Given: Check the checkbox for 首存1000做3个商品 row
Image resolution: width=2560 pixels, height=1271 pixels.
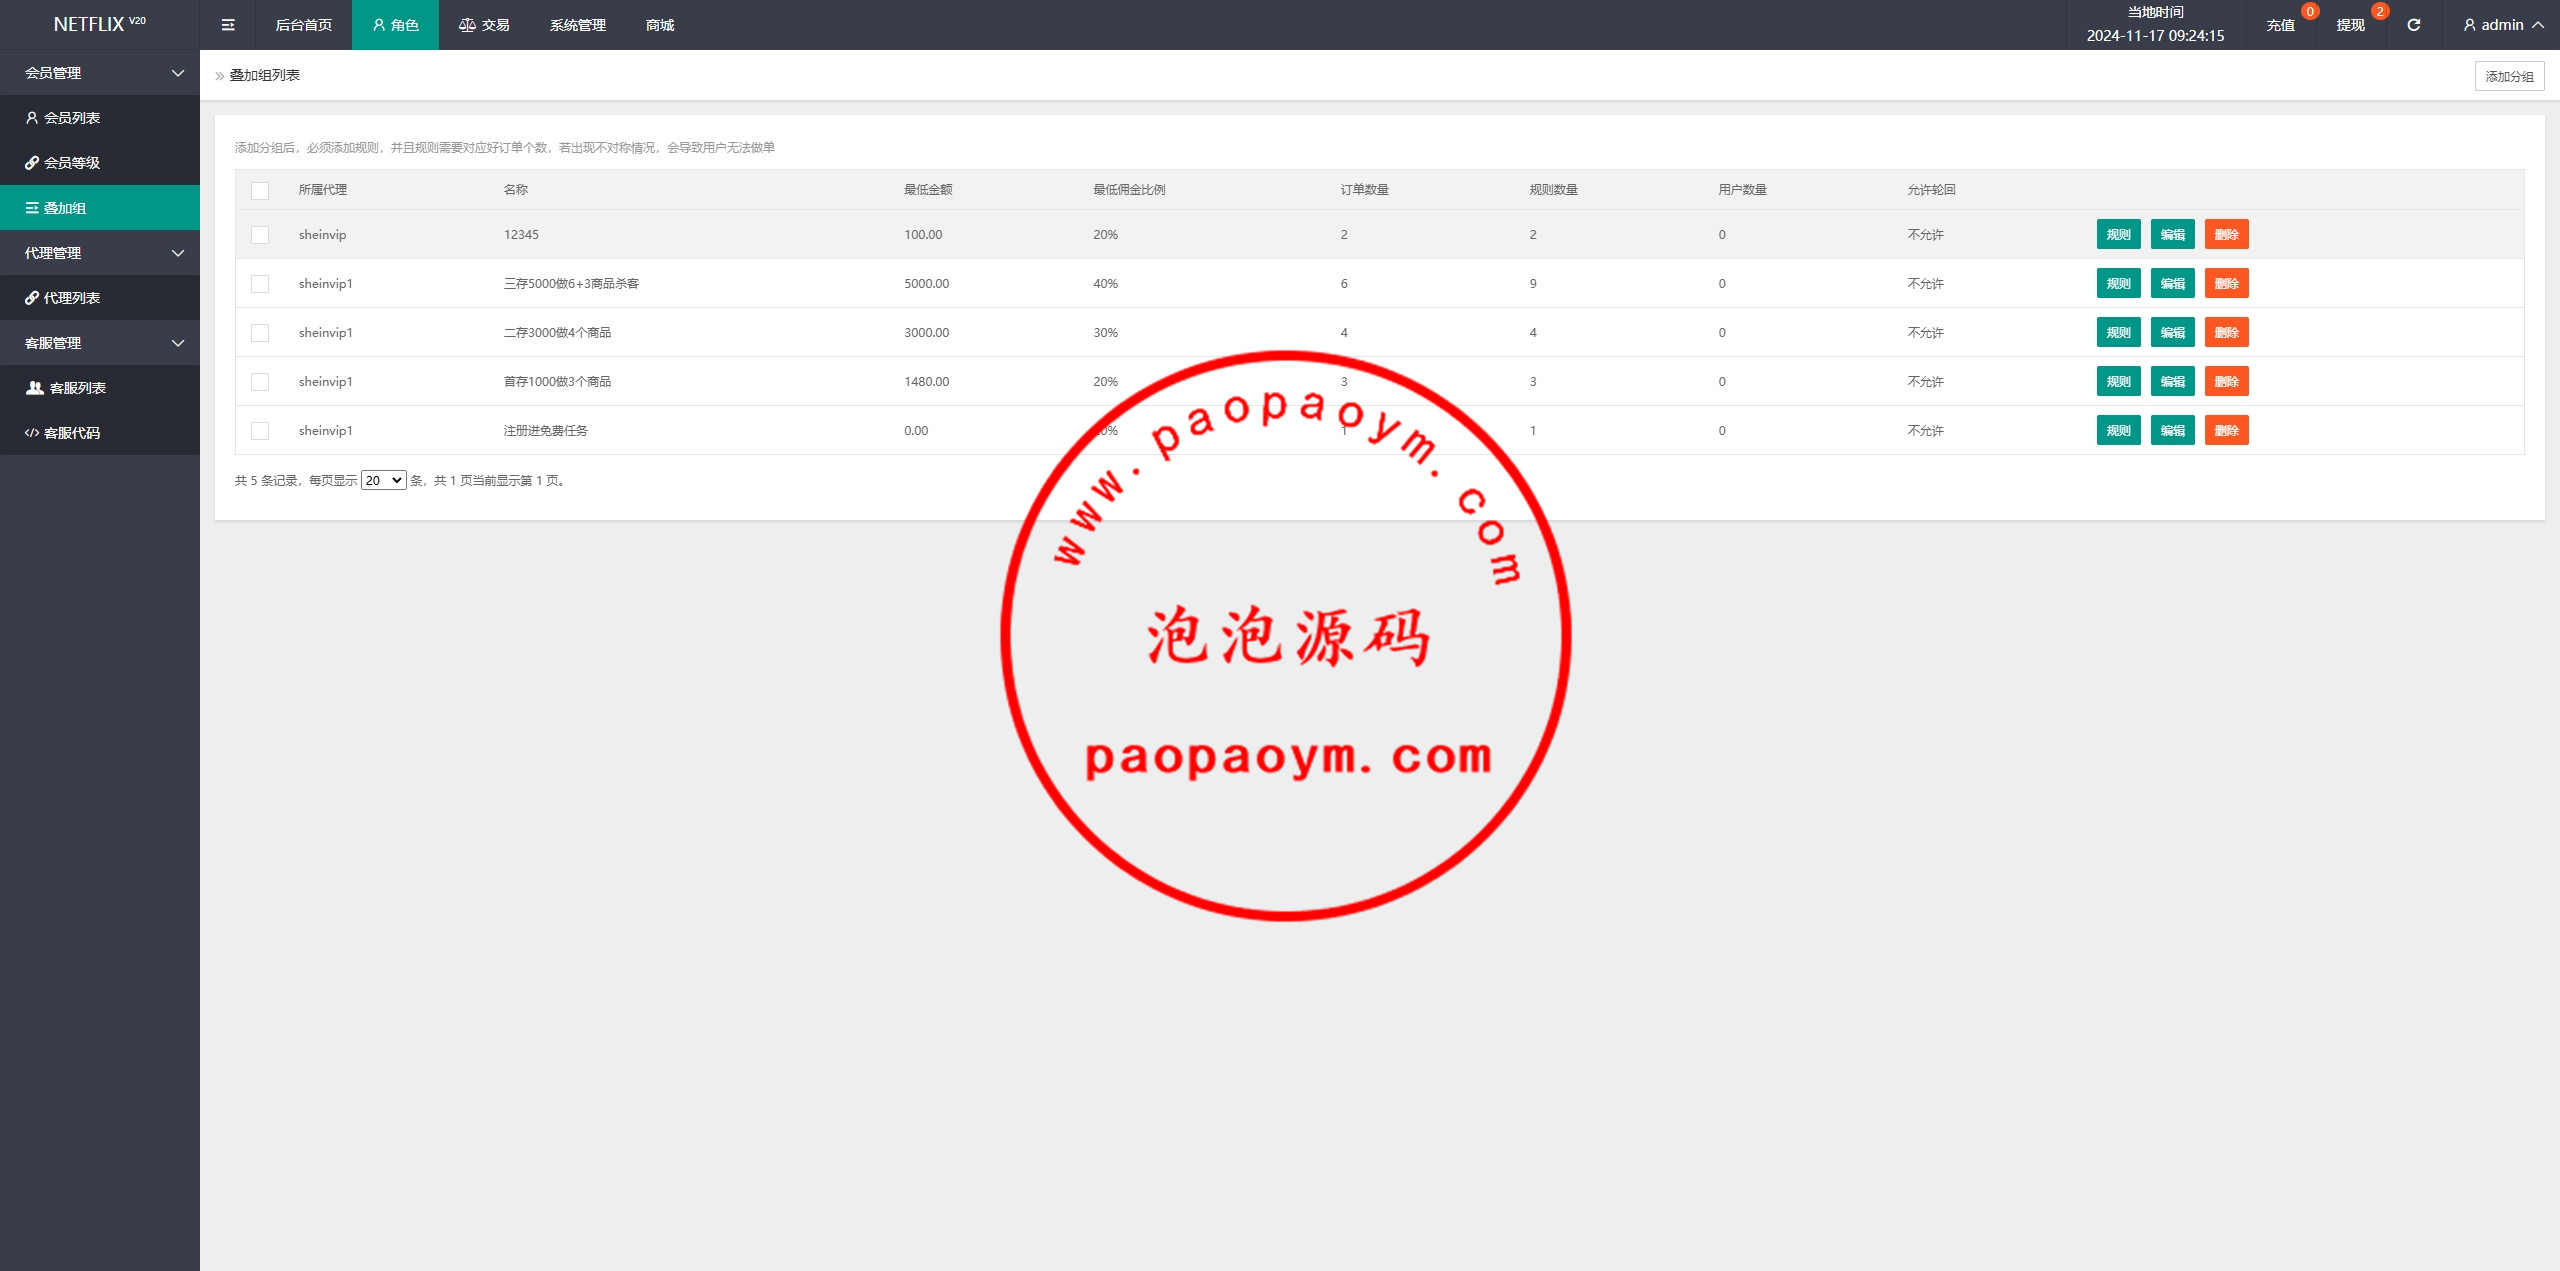Looking at the screenshot, I should 260,382.
